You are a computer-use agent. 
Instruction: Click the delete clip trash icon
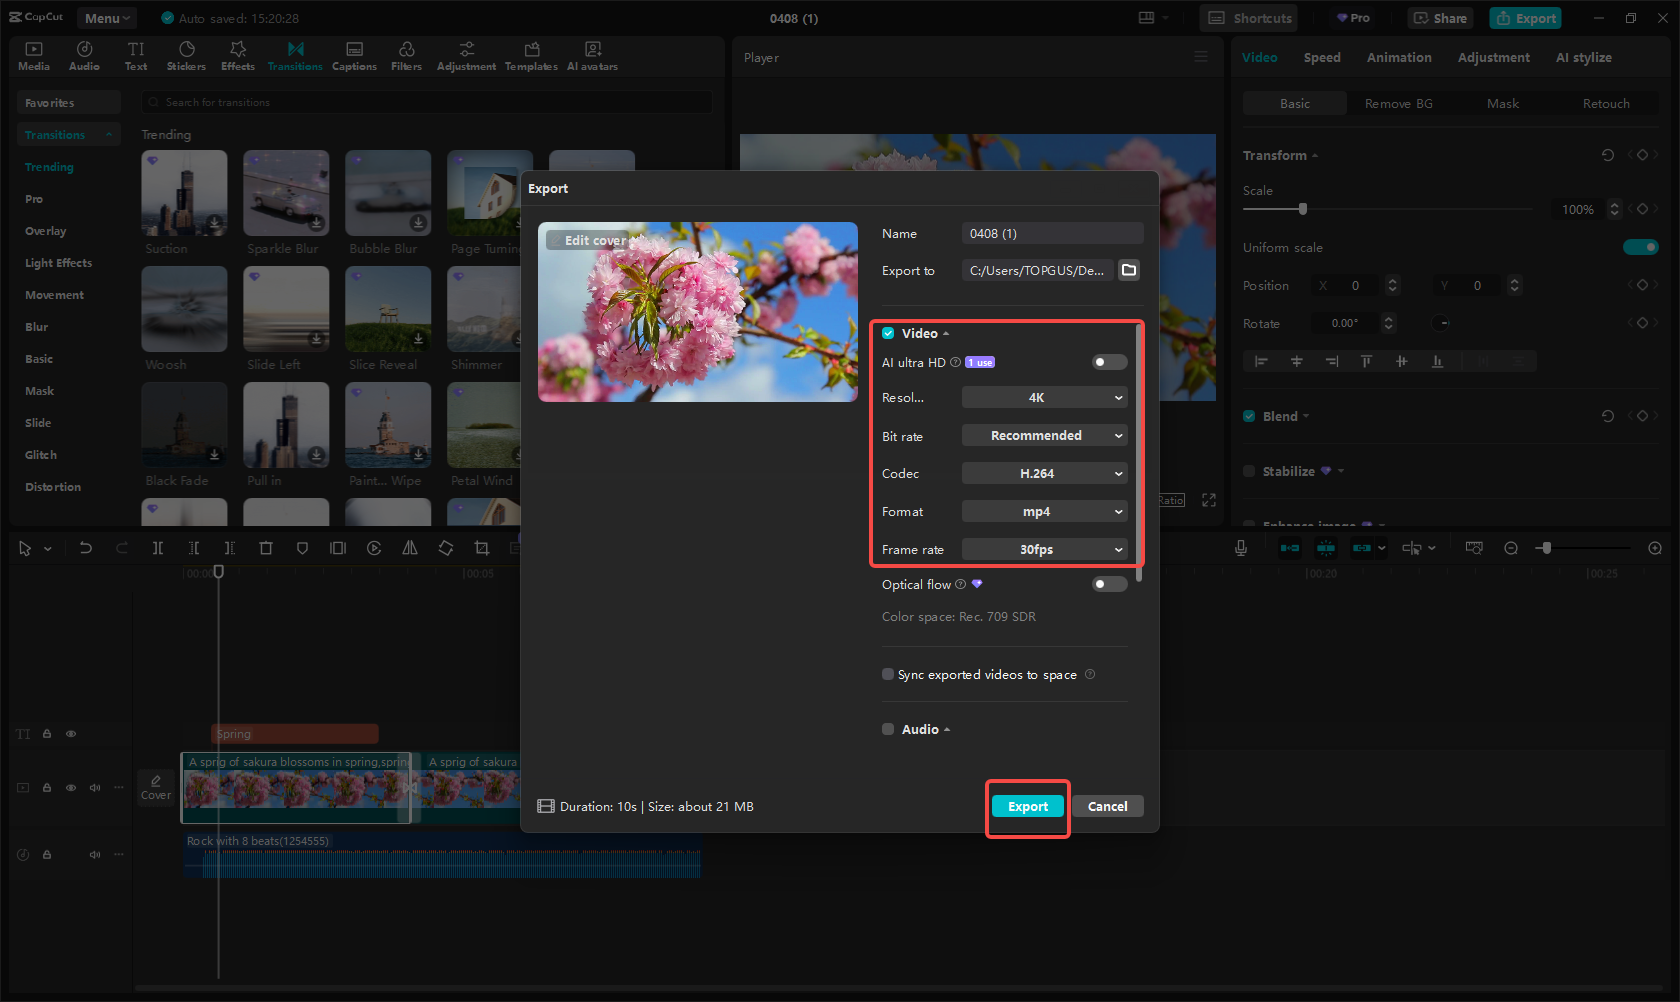[x=266, y=548]
